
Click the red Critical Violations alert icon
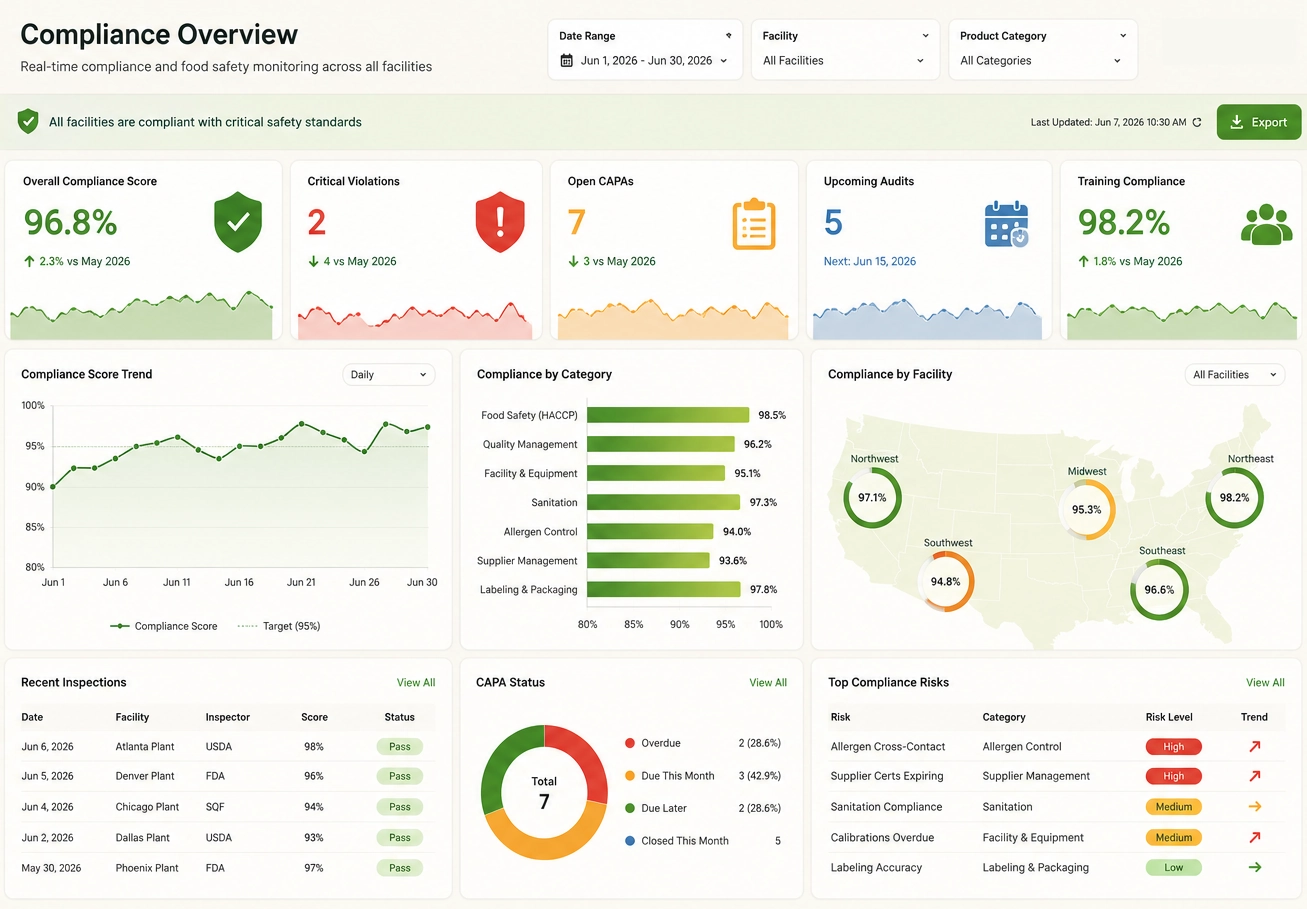click(500, 222)
